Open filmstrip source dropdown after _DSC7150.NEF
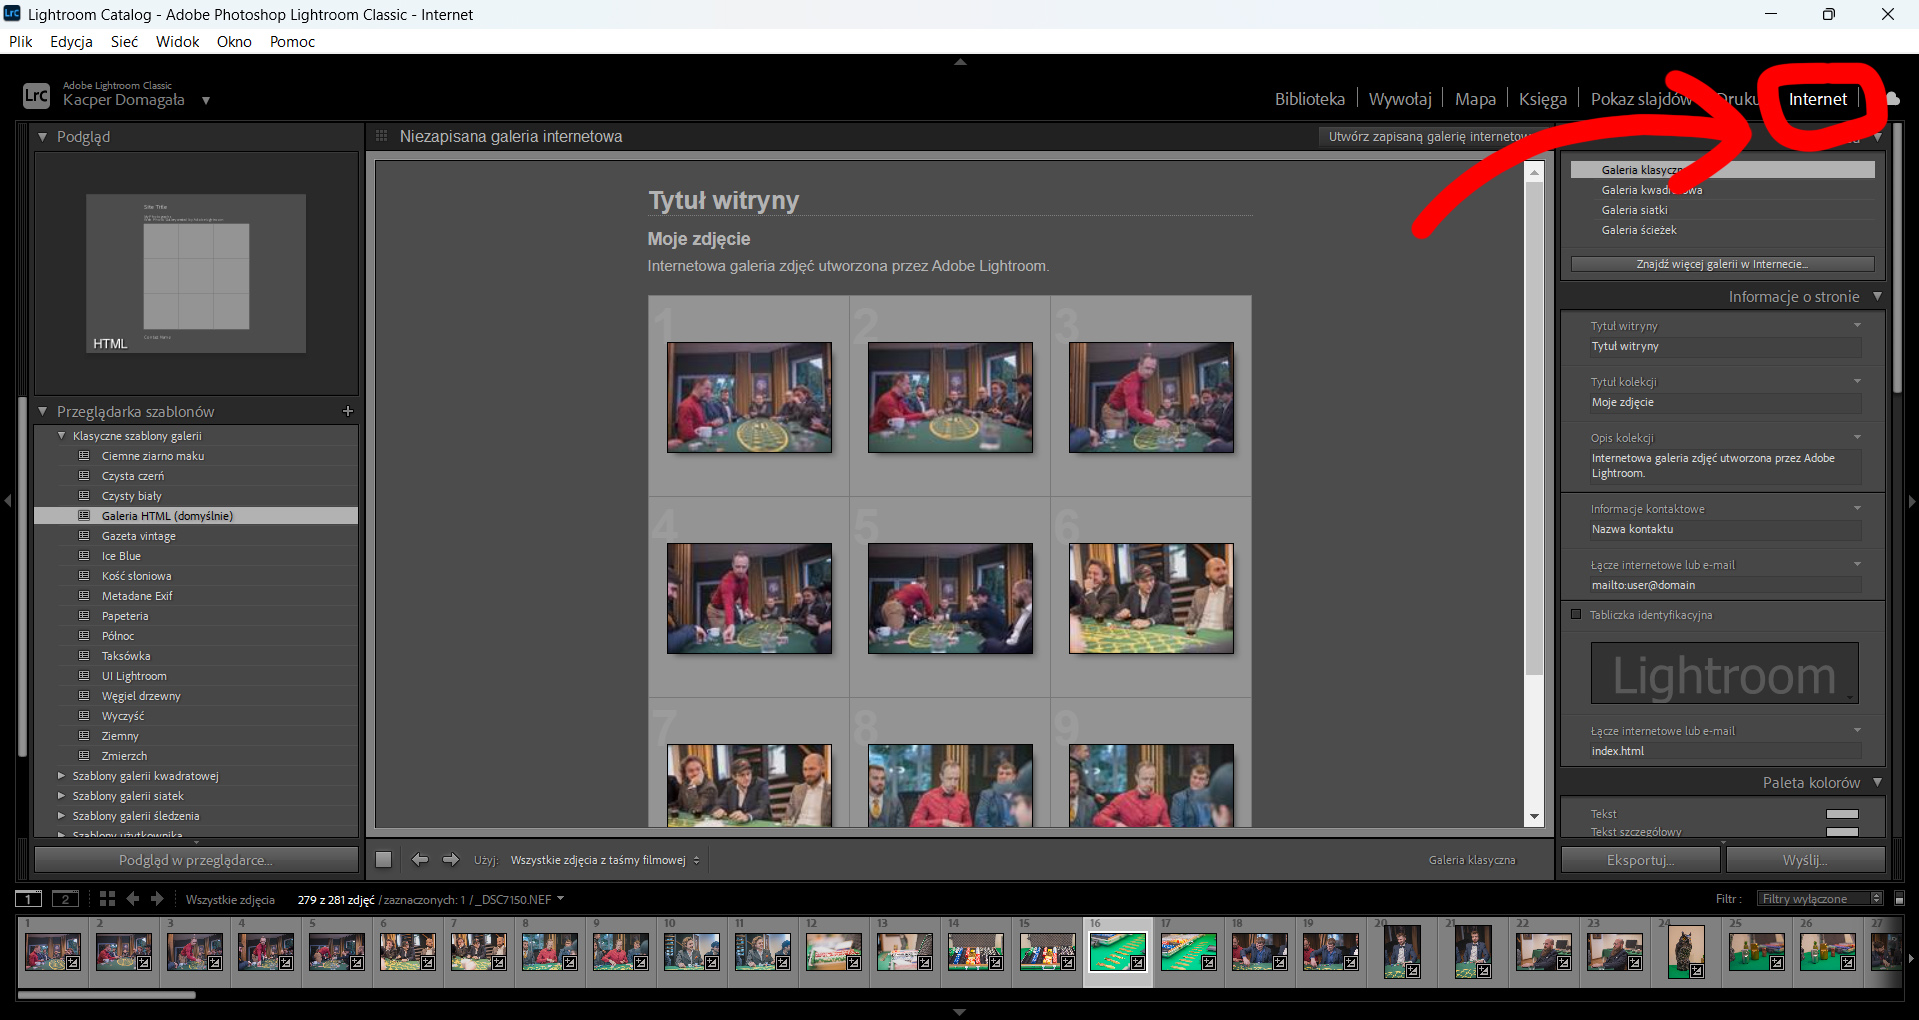The height and width of the screenshot is (1020, 1919). (560, 898)
